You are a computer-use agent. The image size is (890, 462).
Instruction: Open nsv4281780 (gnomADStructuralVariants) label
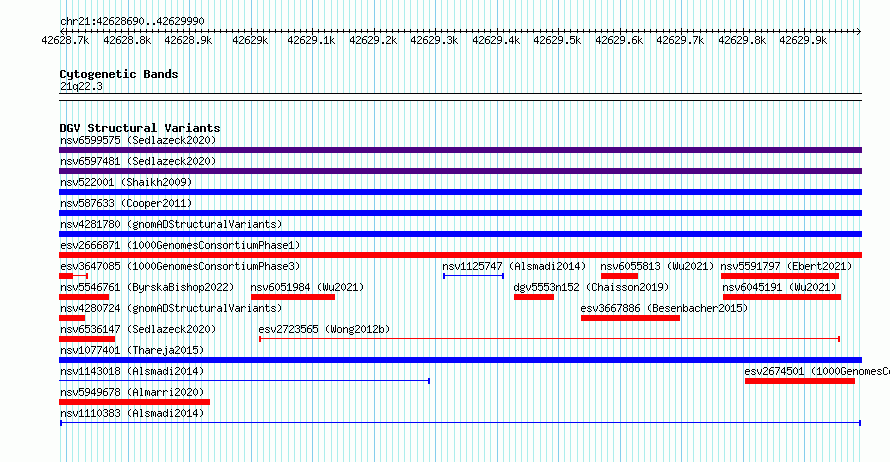[171, 224]
